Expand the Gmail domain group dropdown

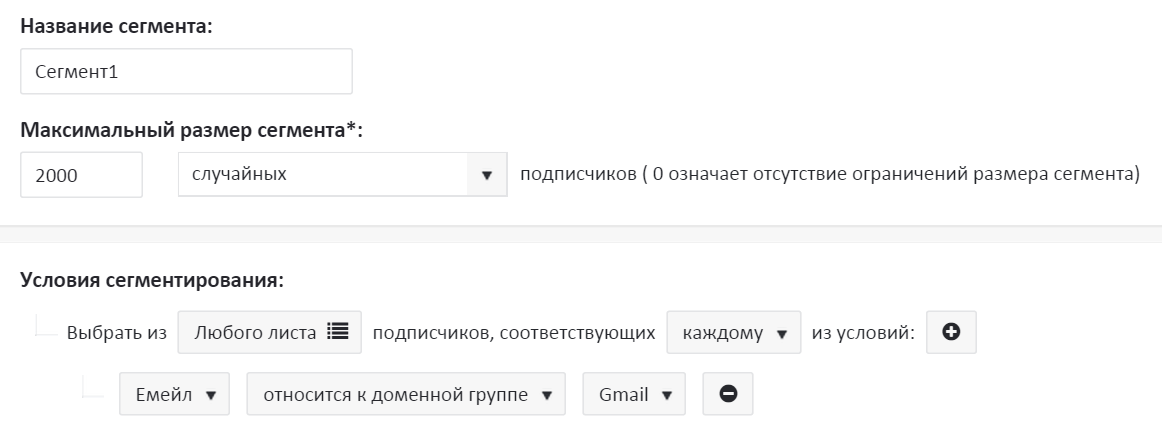point(634,394)
